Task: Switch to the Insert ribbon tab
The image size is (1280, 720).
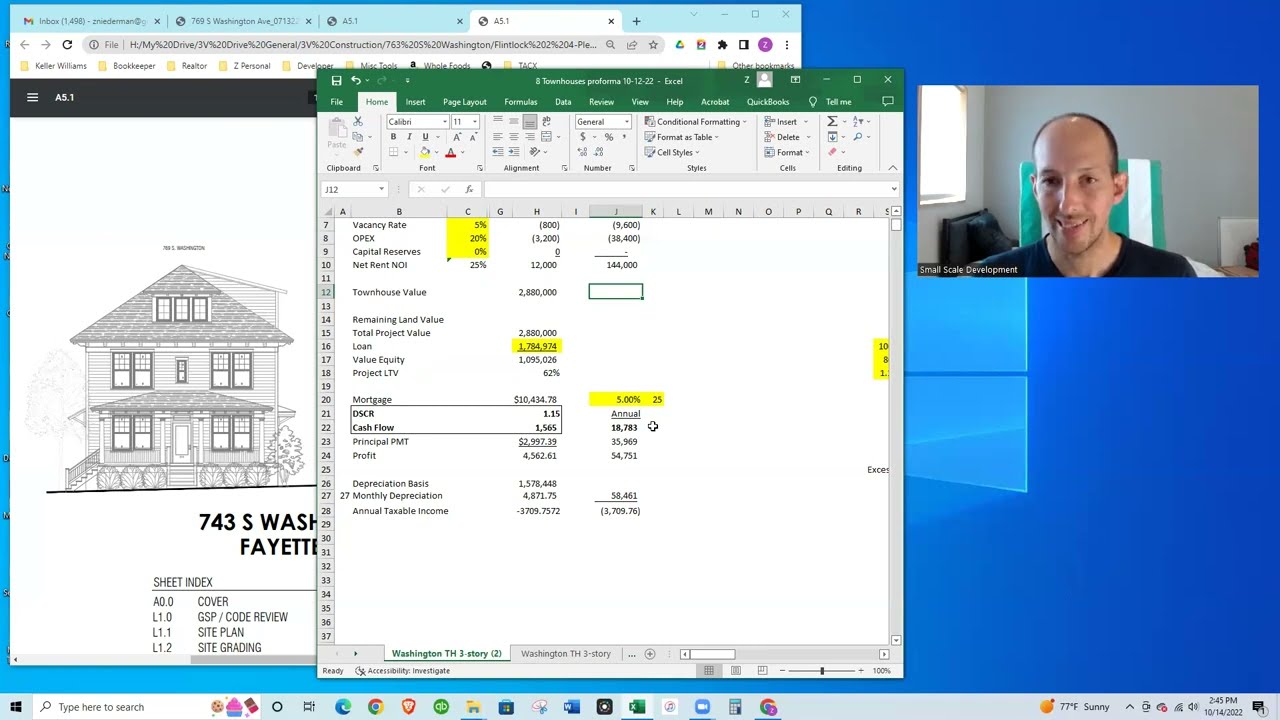Action: [415, 102]
